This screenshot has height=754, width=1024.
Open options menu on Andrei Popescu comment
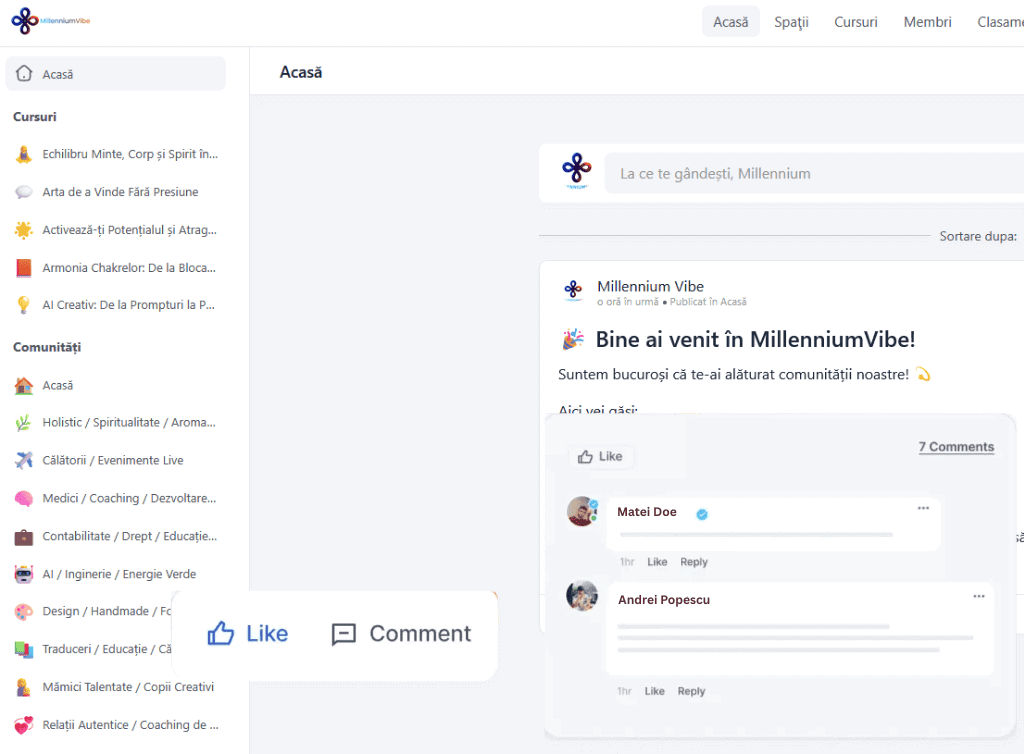pos(978,596)
